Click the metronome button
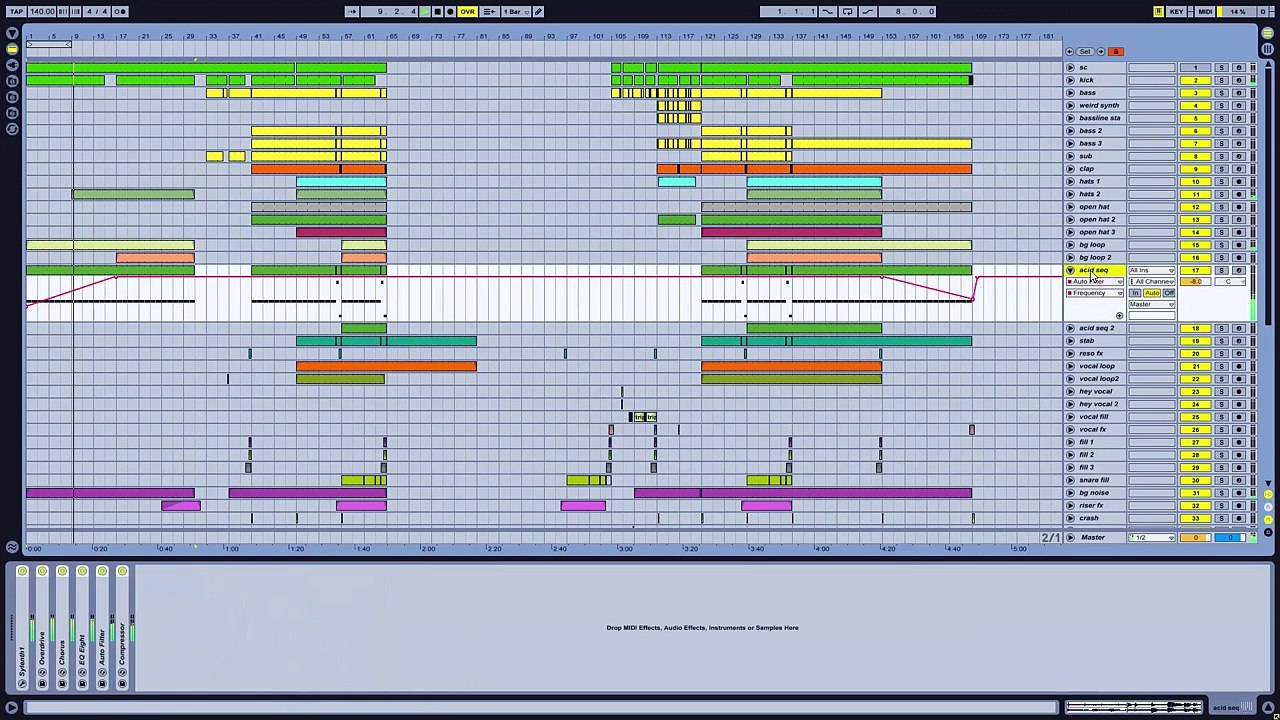Screen dimensions: 1280x720 click(x=119, y=11)
